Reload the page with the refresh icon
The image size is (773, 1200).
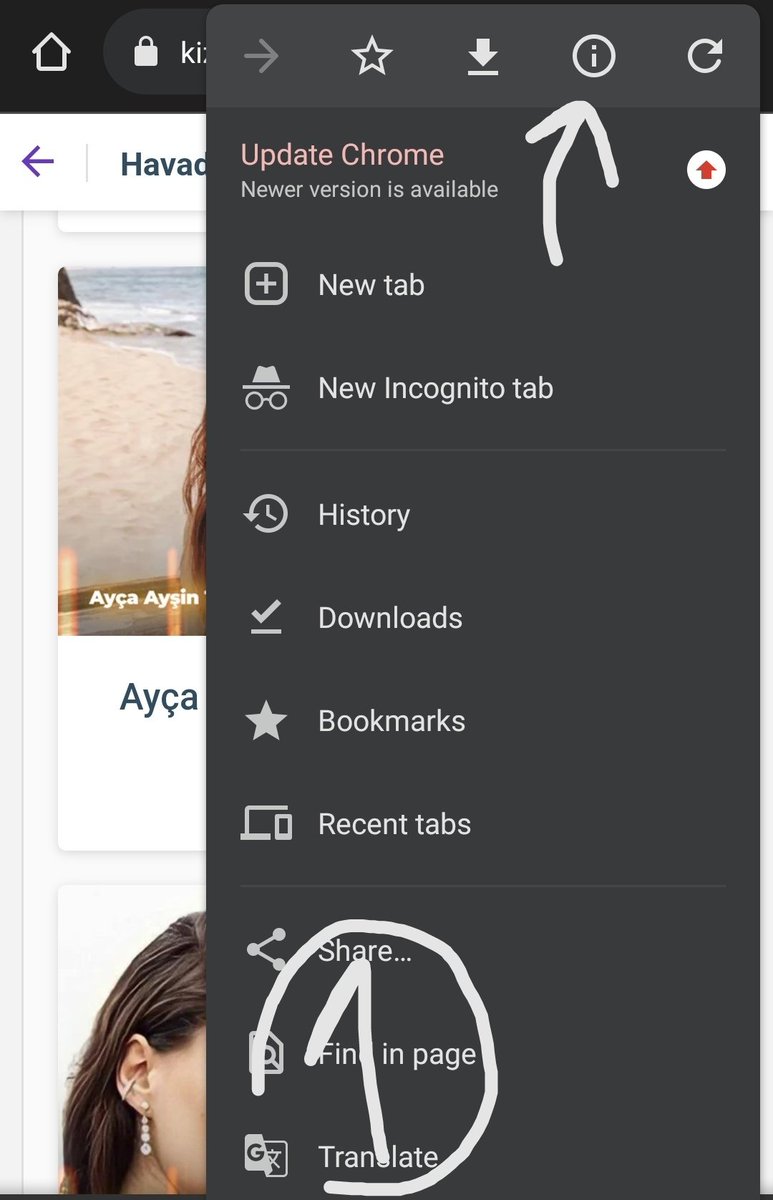704,57
